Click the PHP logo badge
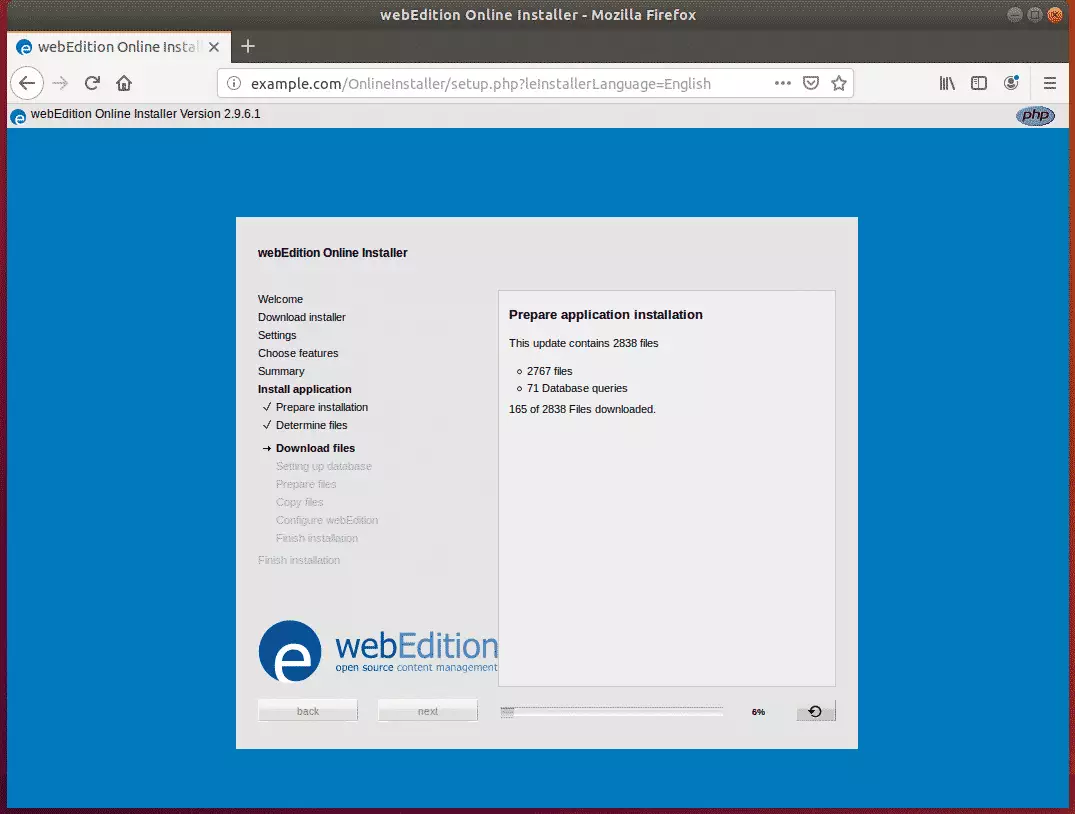 (1035, 115)
